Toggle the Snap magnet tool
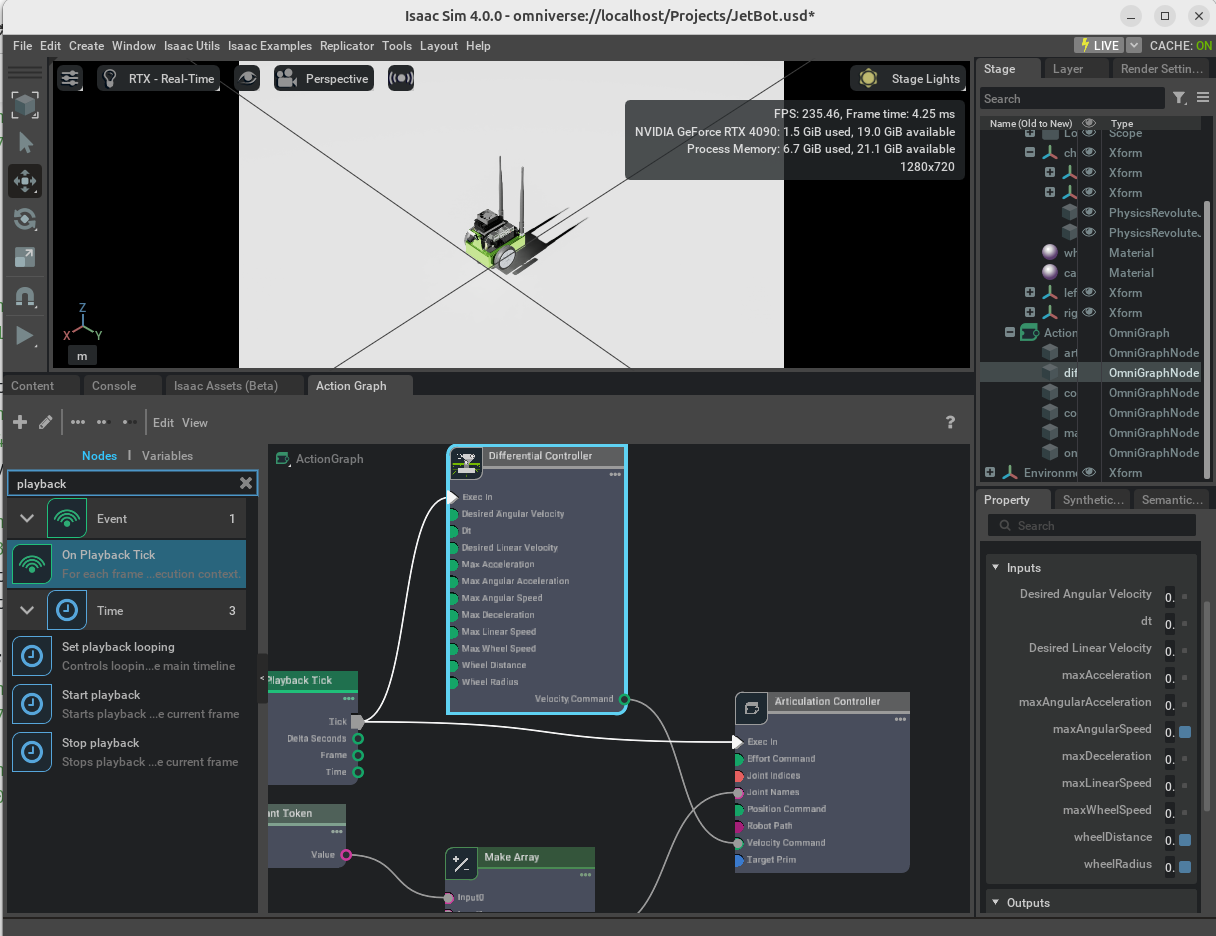 point(25,296)
